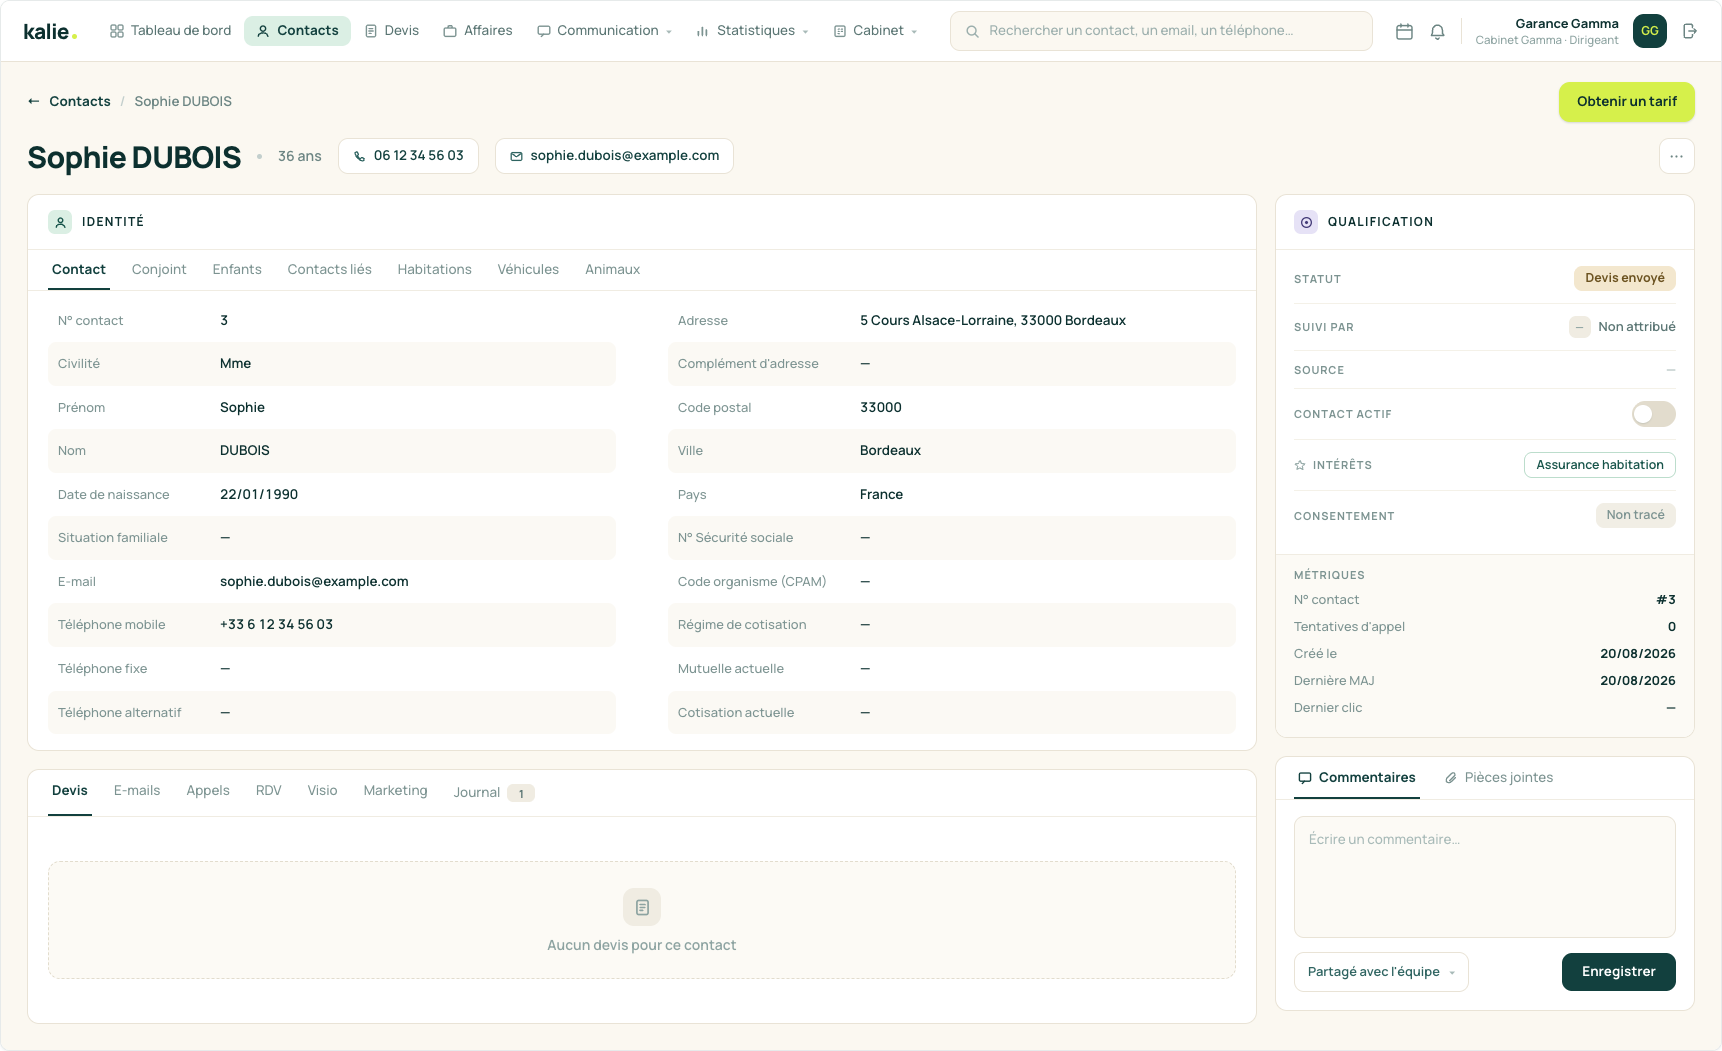Open the more options ellipsis button
This screenshot has height=1051, width=1722.
(1677, 156)
